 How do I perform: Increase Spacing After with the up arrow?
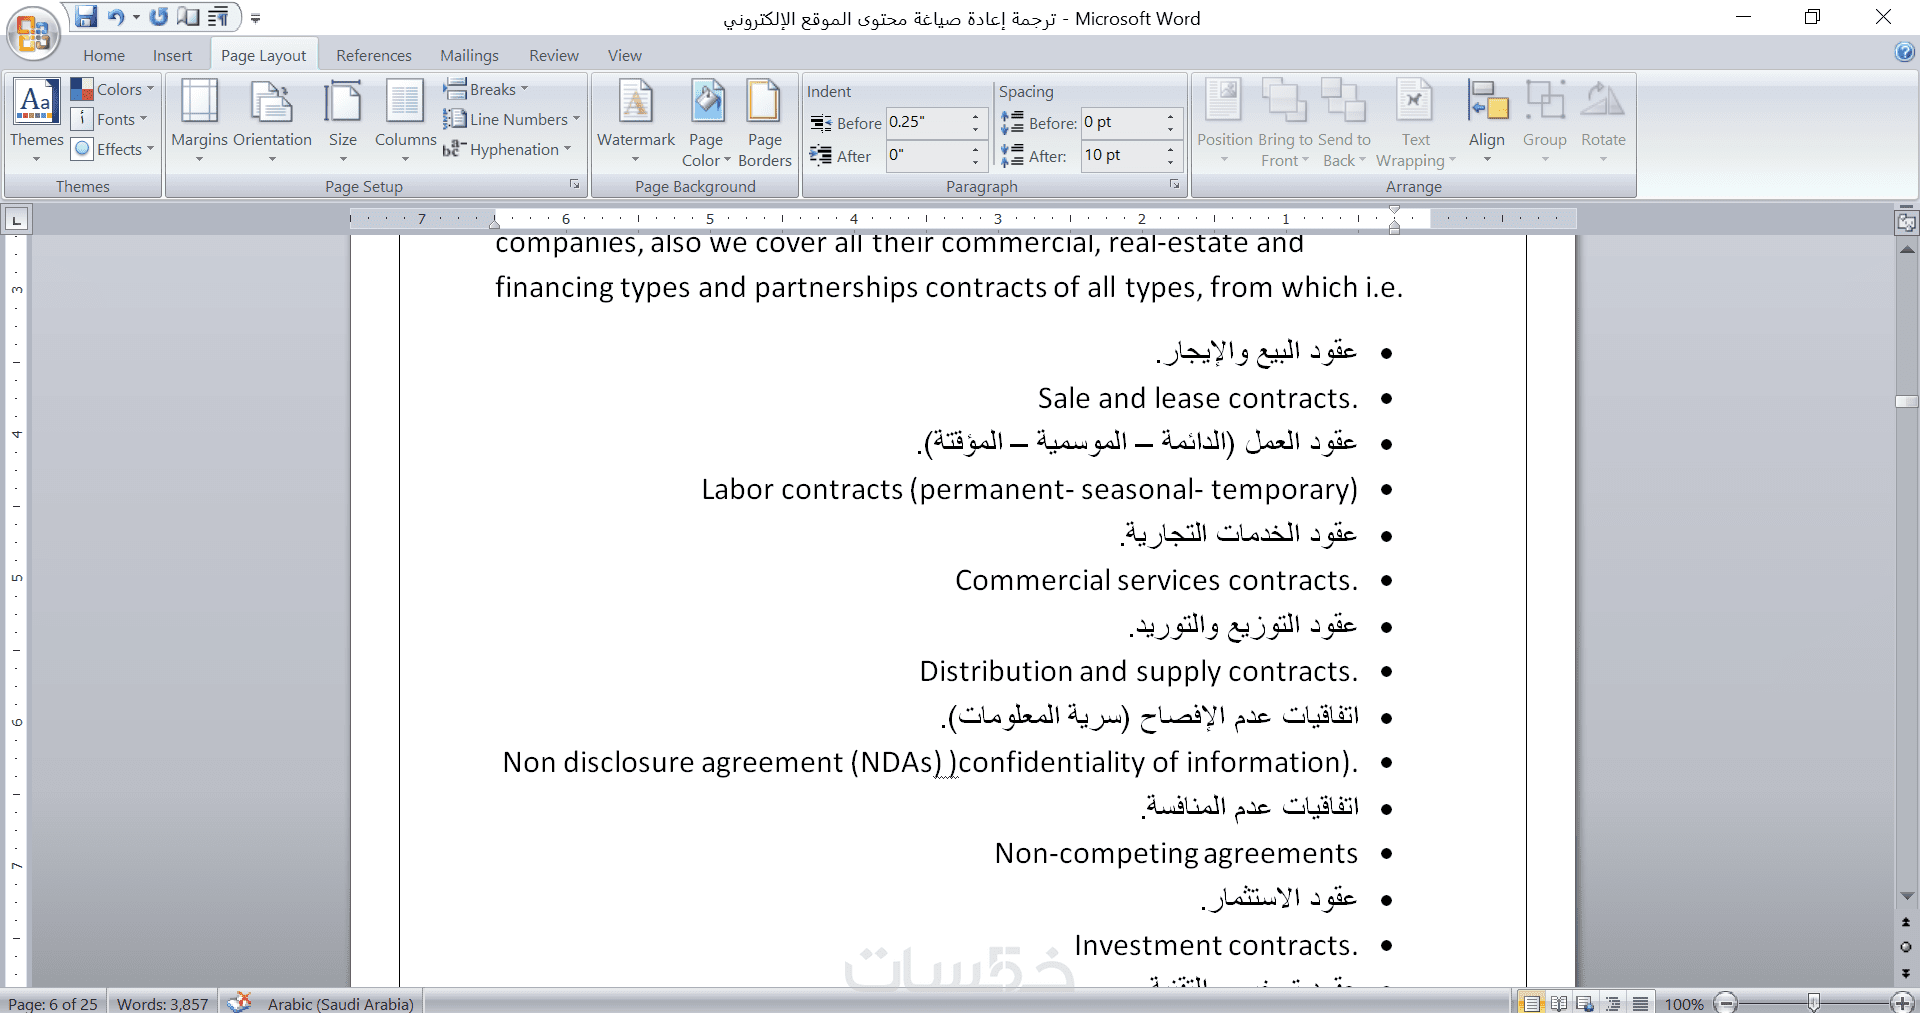click(x=1171, y=149)
